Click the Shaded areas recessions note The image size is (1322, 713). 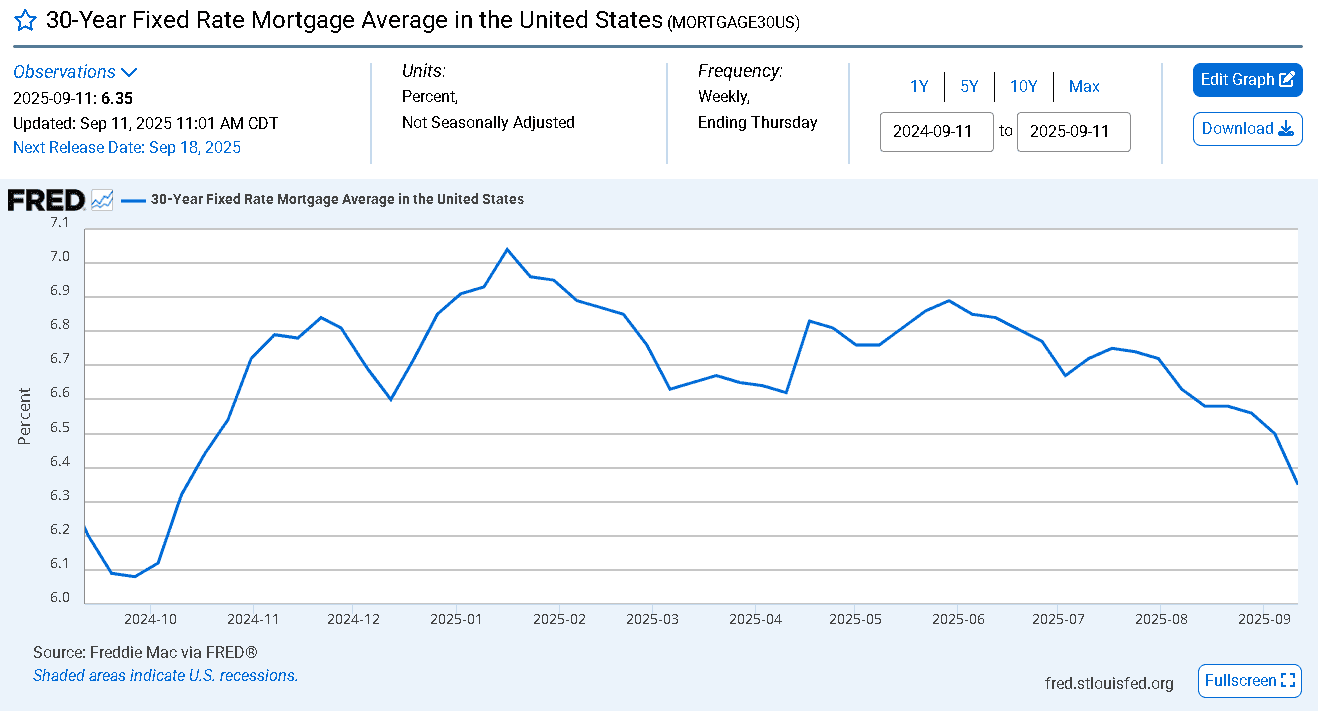pos(165,676)
